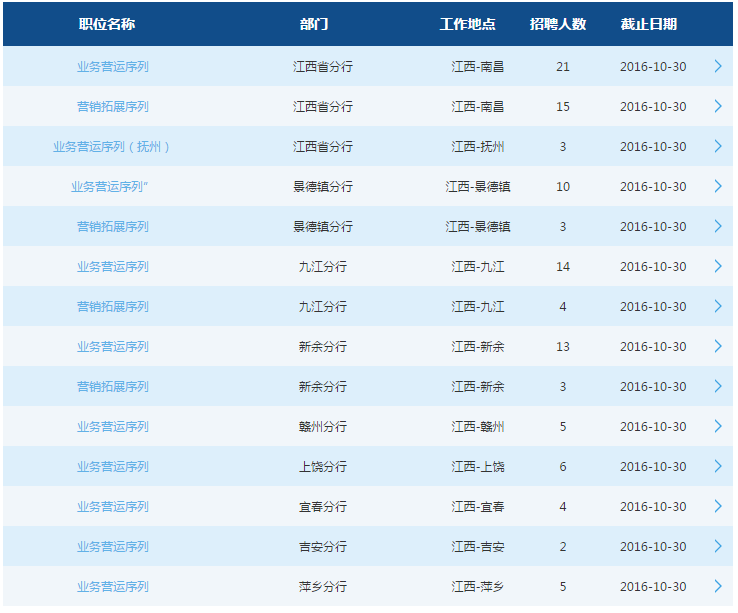The width and height of the screenshot is (738, 613).
Task: Expand the 九江分行 营销拓展序列 row arrow
Action: tap(717, 306)
